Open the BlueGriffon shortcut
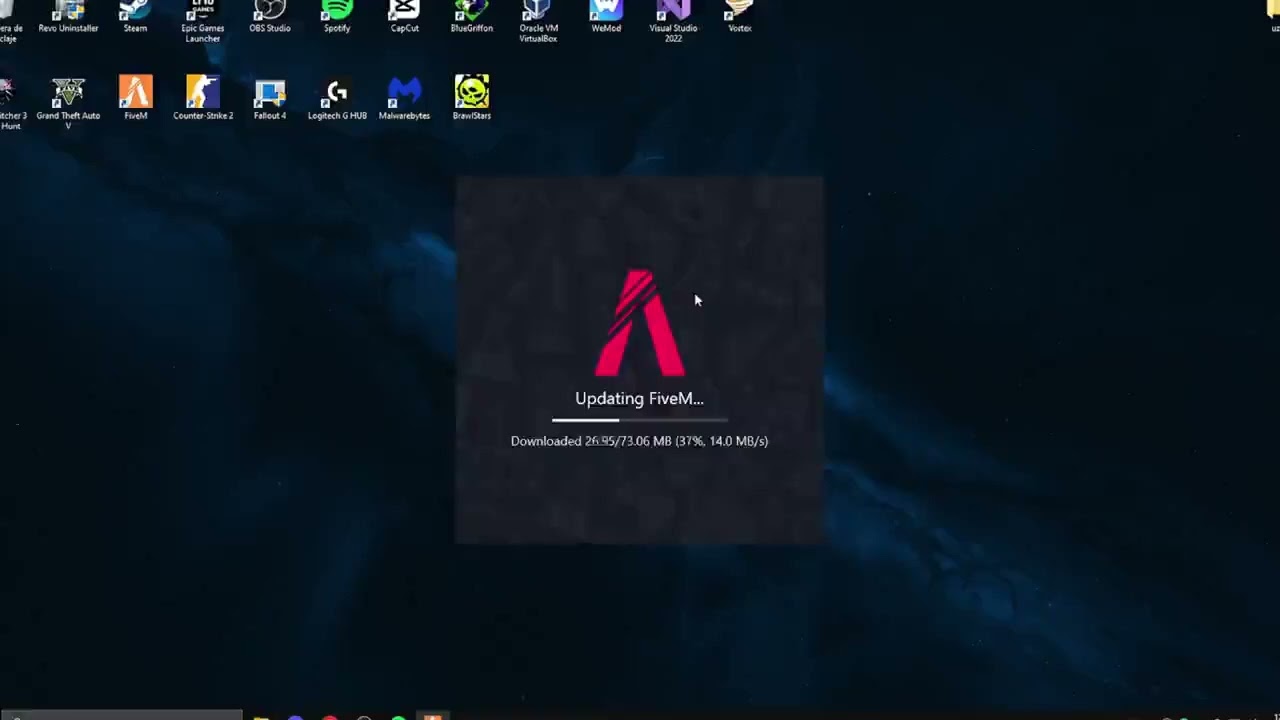 [471, 17]
